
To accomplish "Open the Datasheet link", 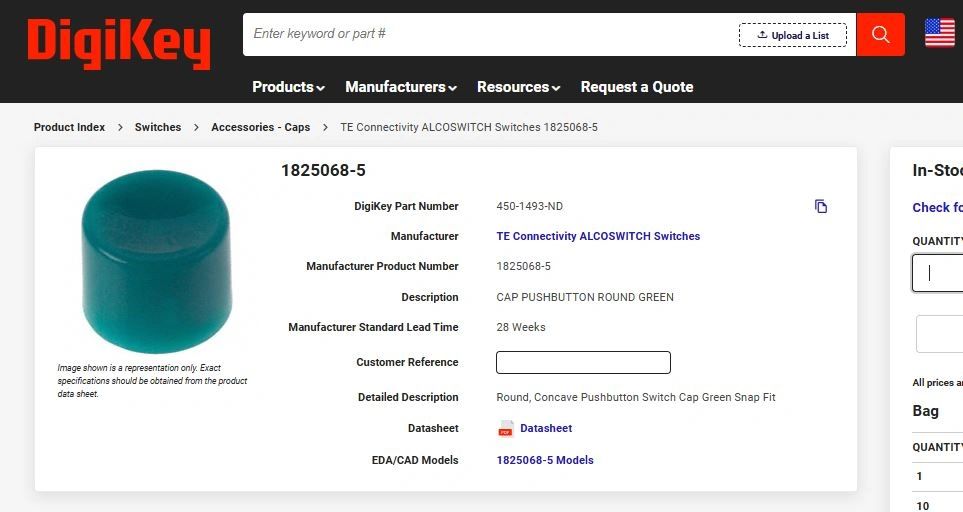I will 546,429.
